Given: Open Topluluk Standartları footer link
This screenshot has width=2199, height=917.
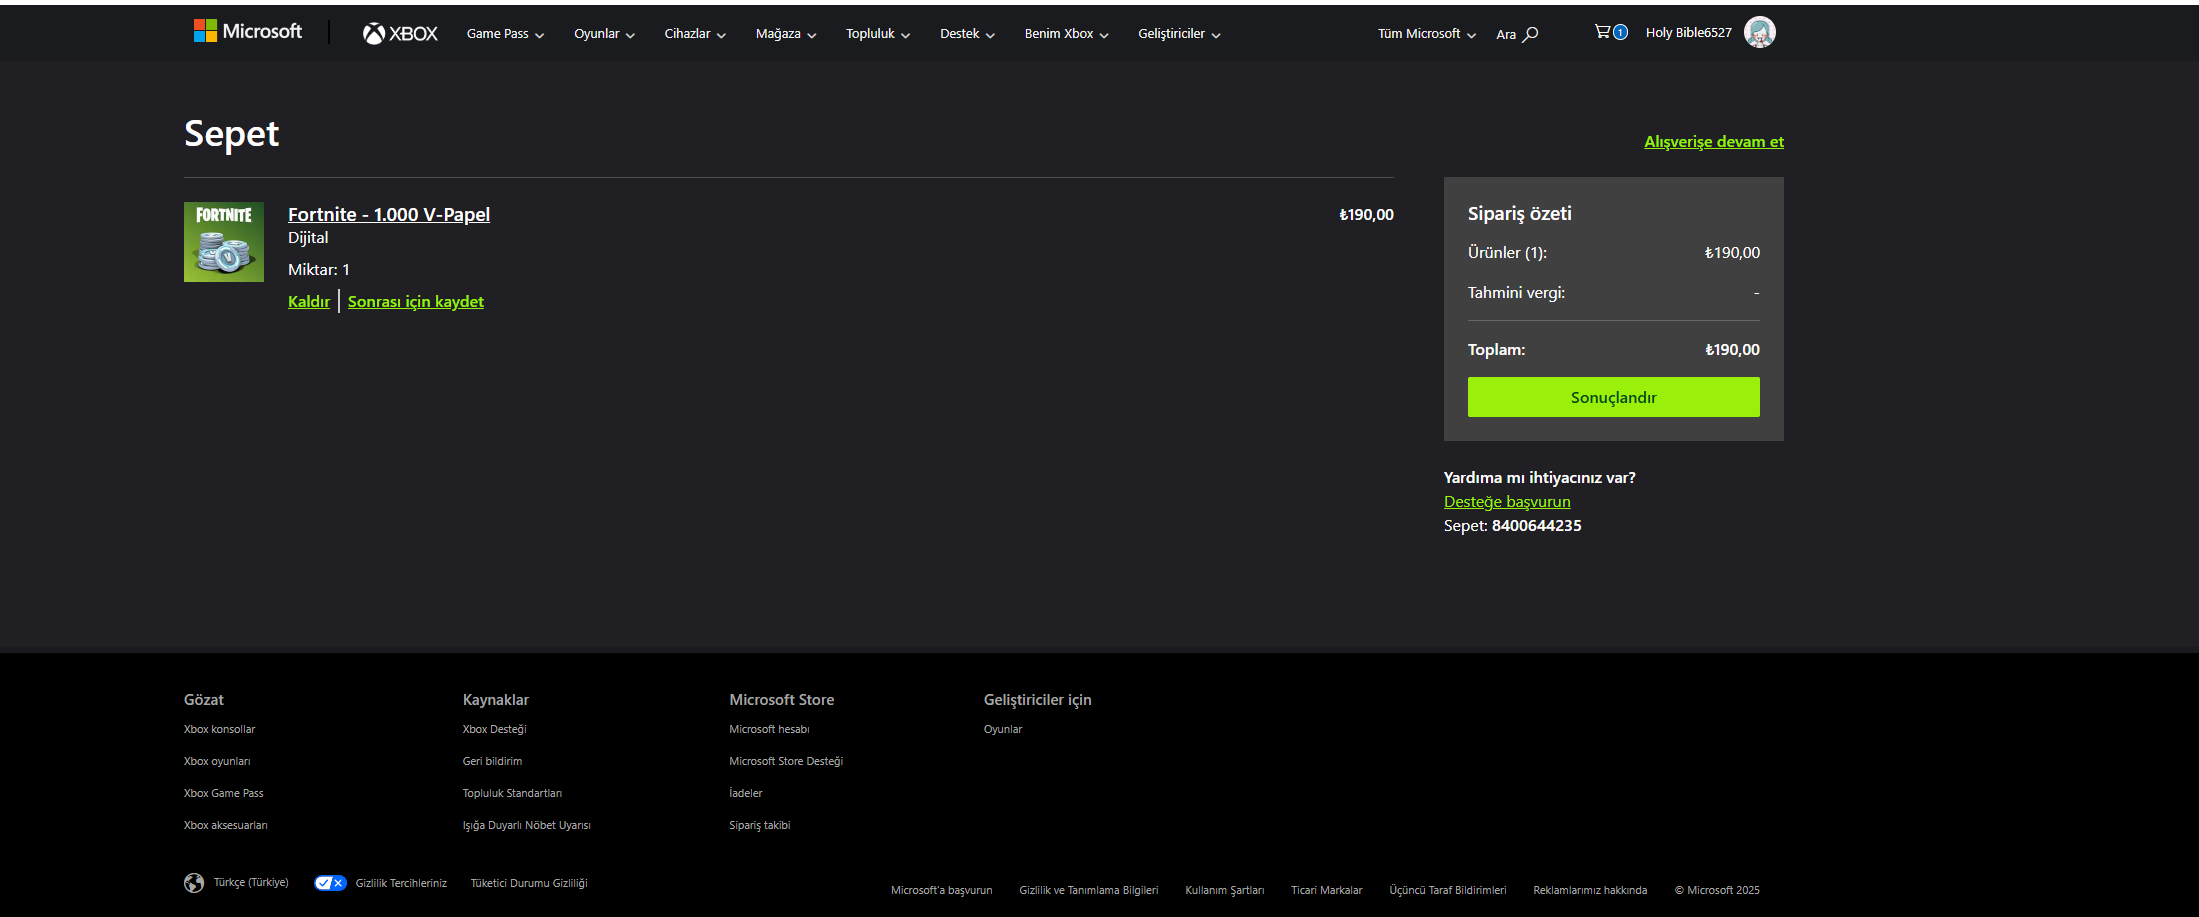Looking at the screenshot, I should point(512,793).
